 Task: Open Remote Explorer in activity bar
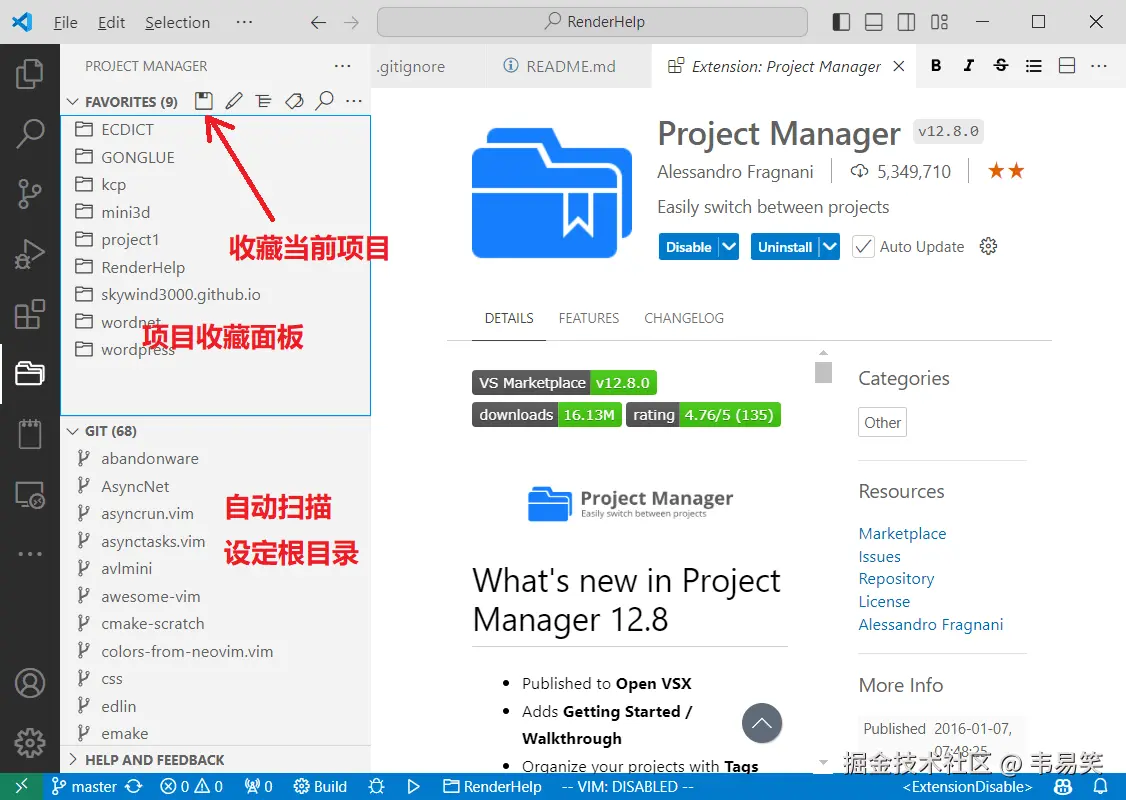(29, 494)
